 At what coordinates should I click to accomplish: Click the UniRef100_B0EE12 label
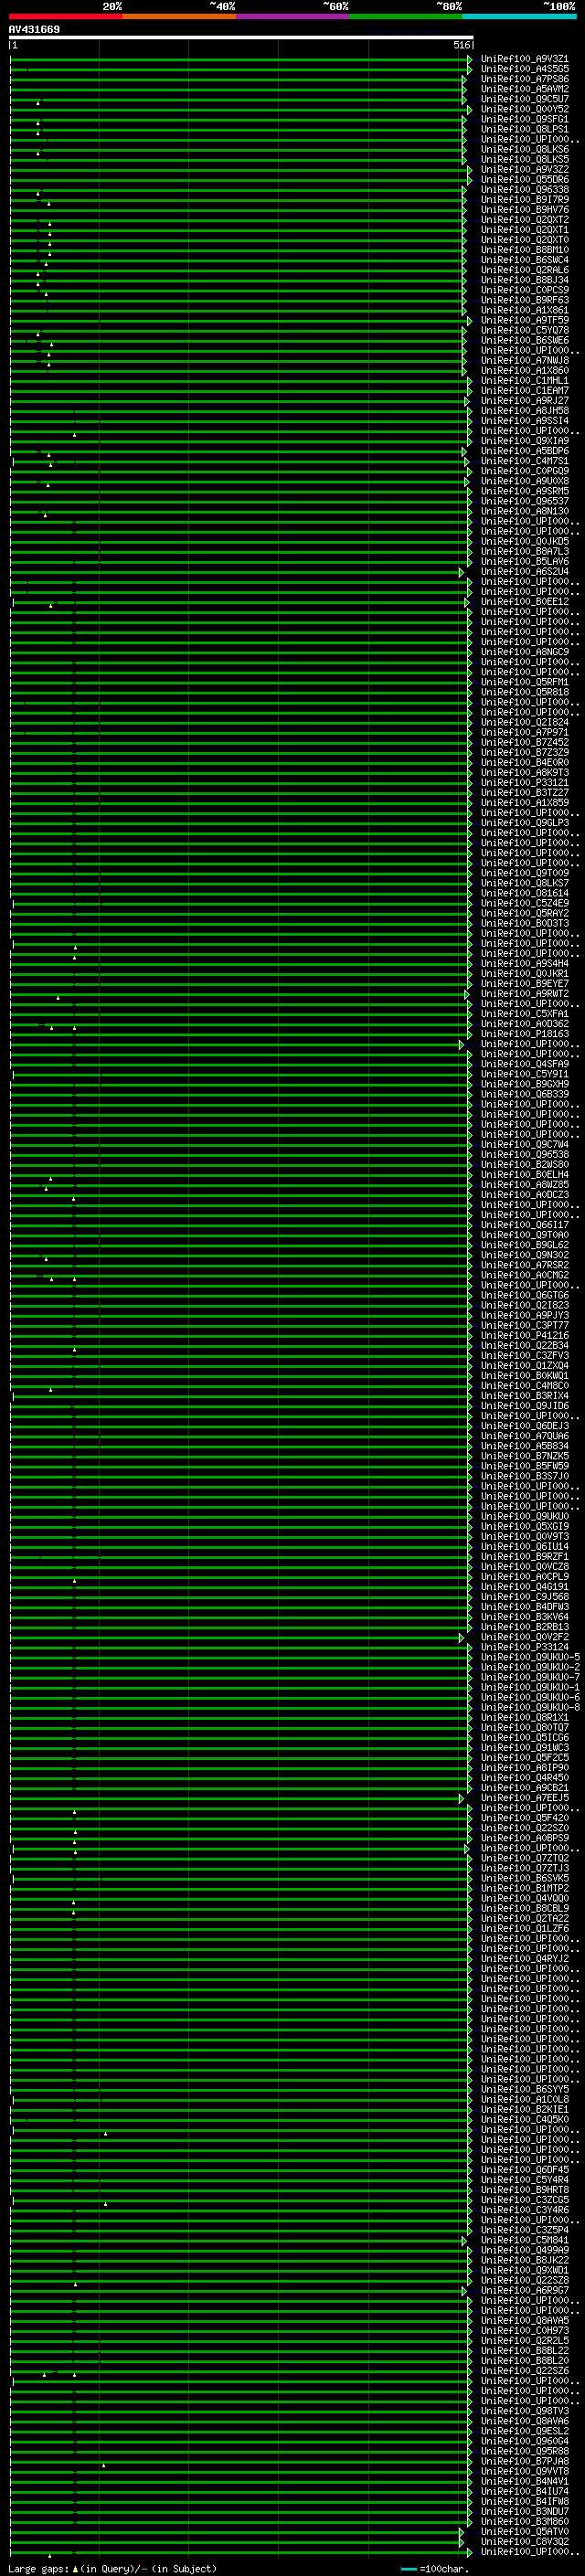[x=525, y=602]
